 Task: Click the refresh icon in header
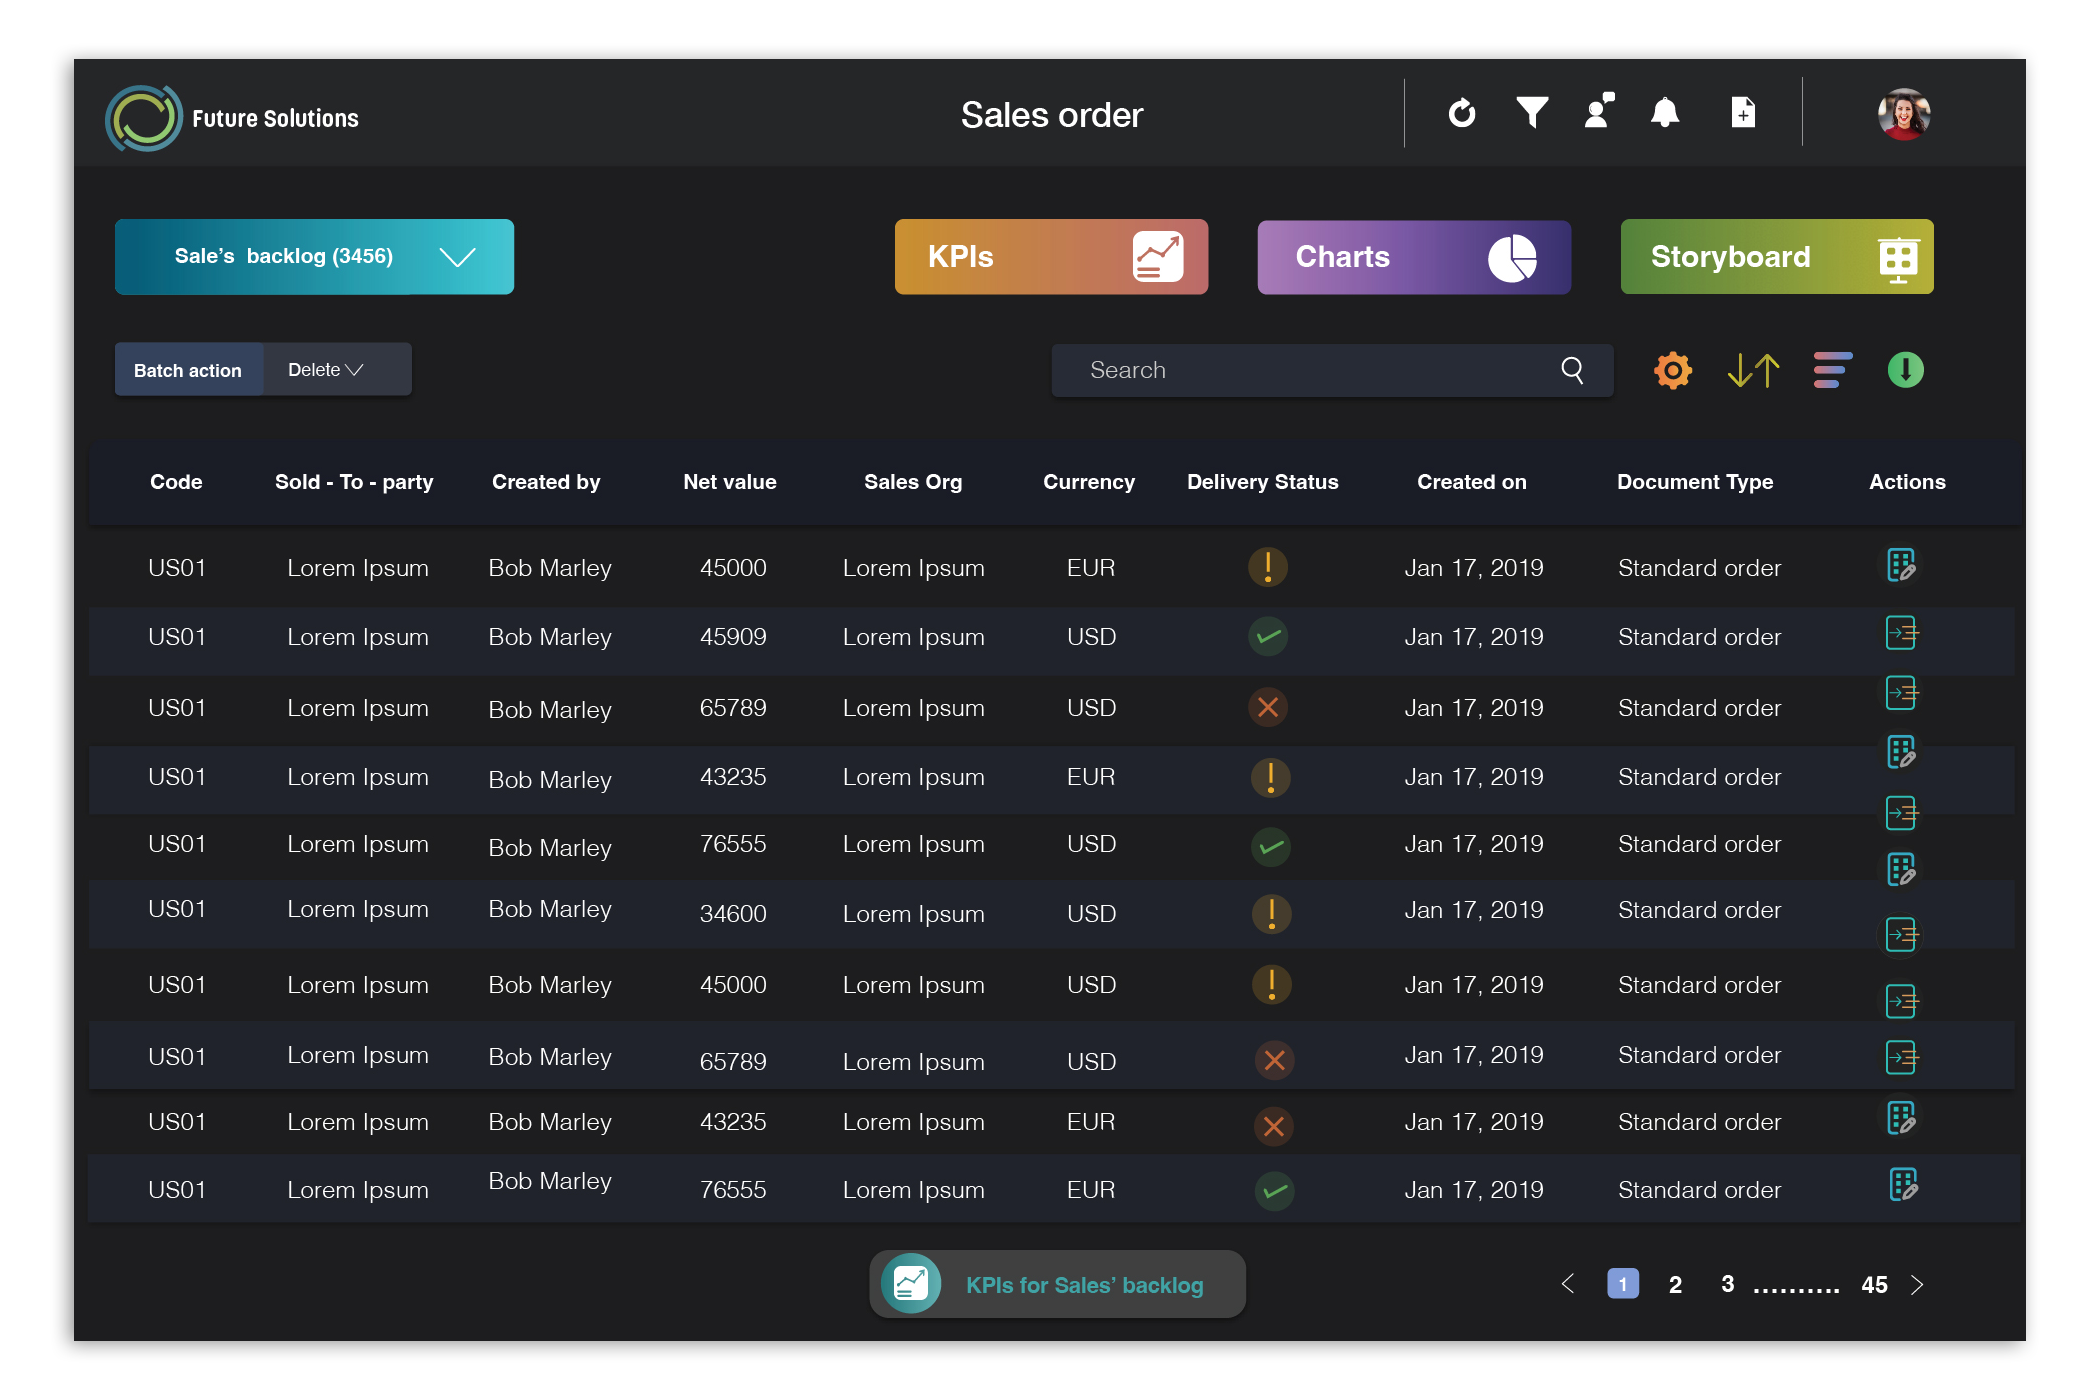tap(1461, 113)
